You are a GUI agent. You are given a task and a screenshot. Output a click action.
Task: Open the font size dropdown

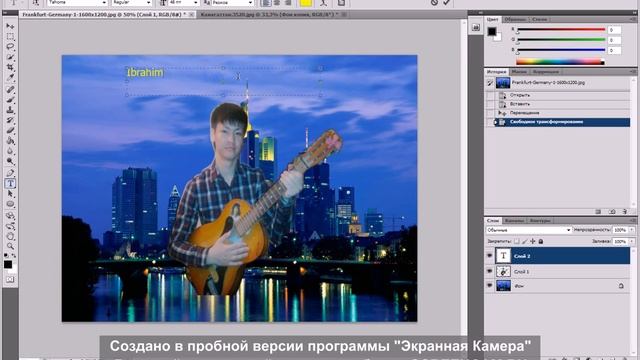pyautogui.click(x=196, y=2)
